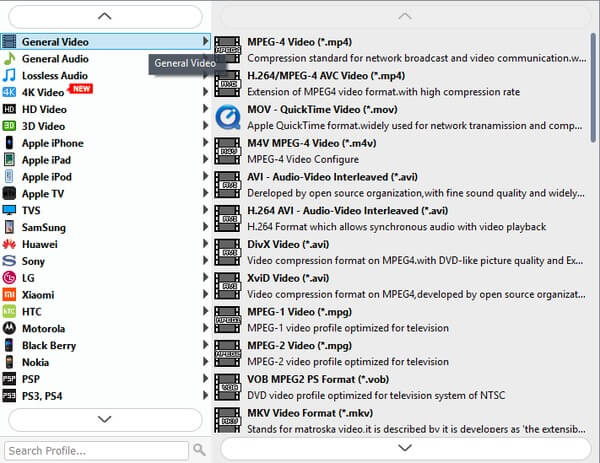Select the General Video category
600x463 pixels.
pos(106,41)
